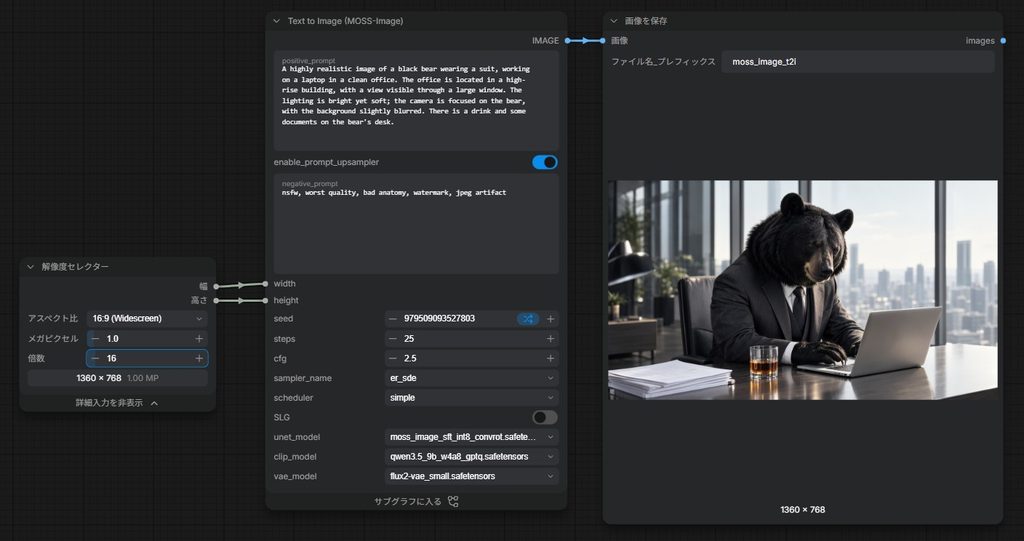Toggle the SLG switch

pos(545,417)
